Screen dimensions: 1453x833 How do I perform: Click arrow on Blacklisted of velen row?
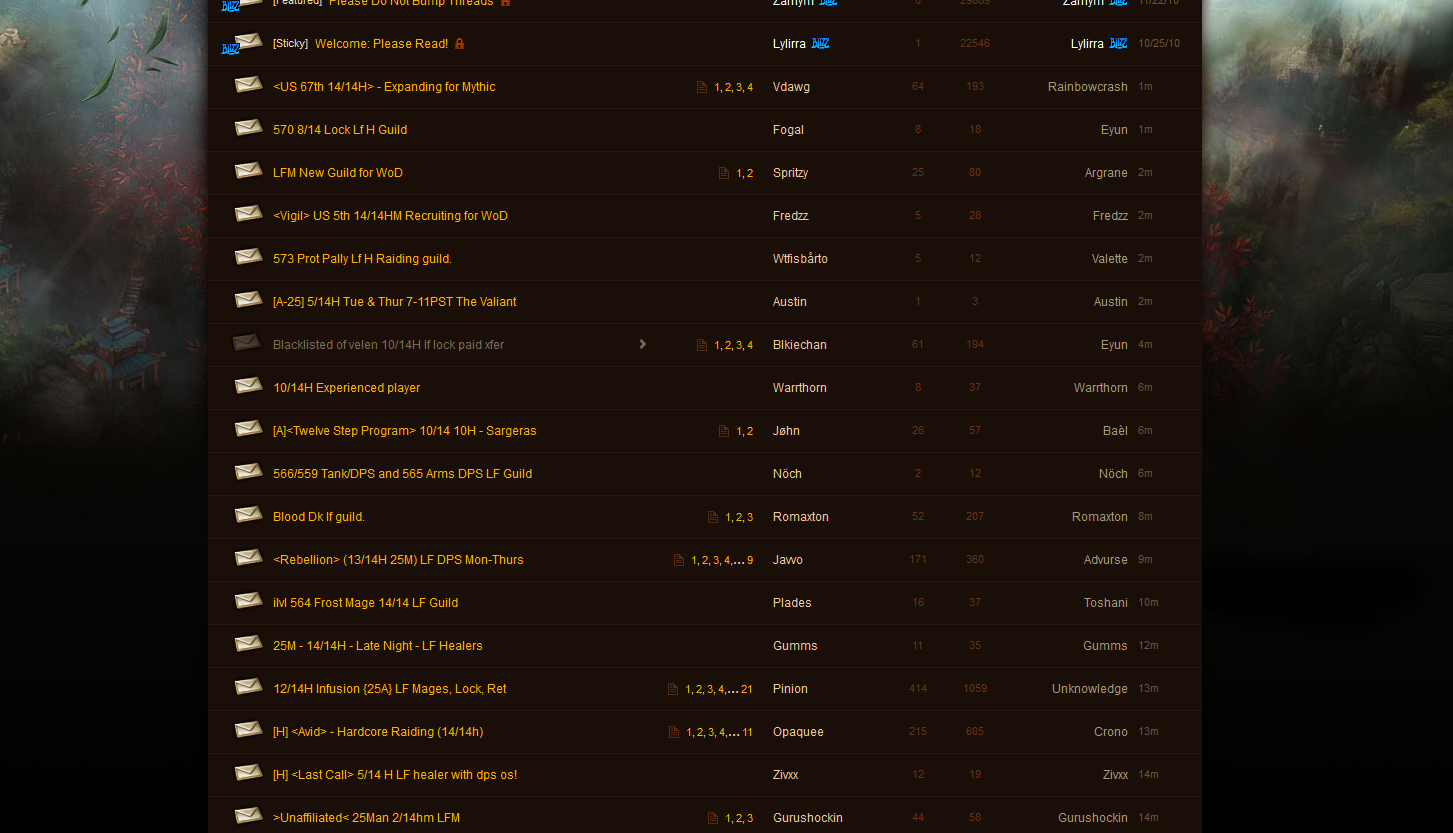(x=642, y=344)
